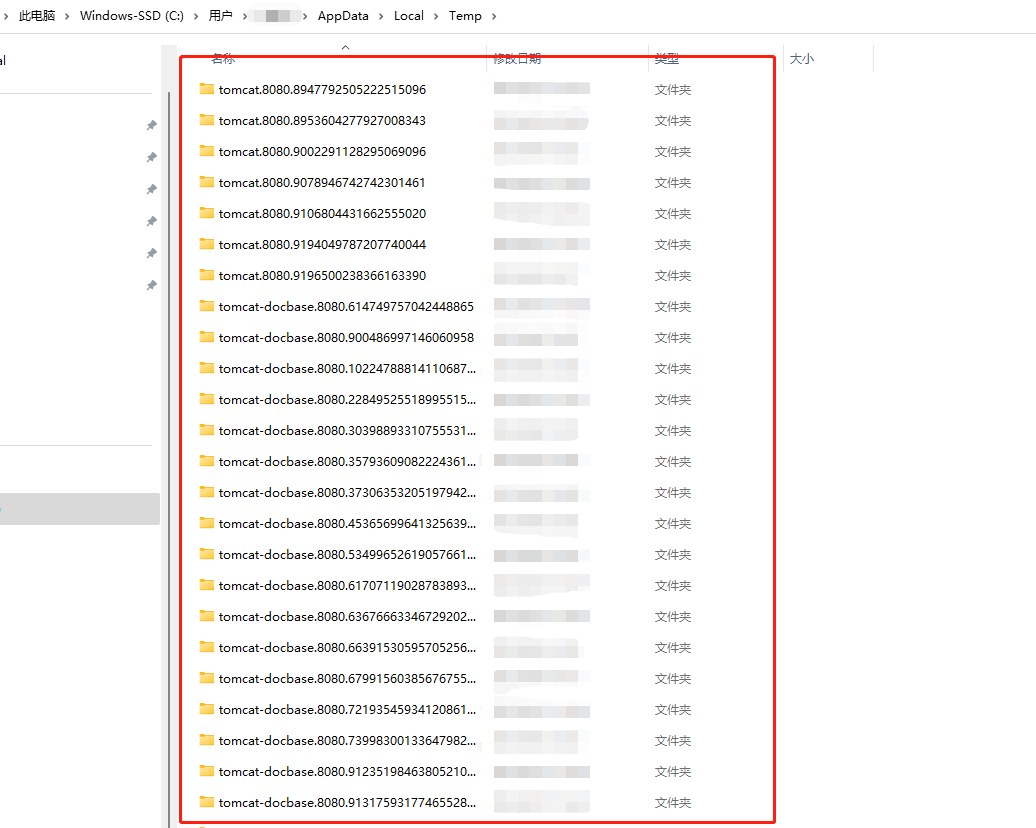
Task: Sort files by the 名称 column header
Action: 223,59
